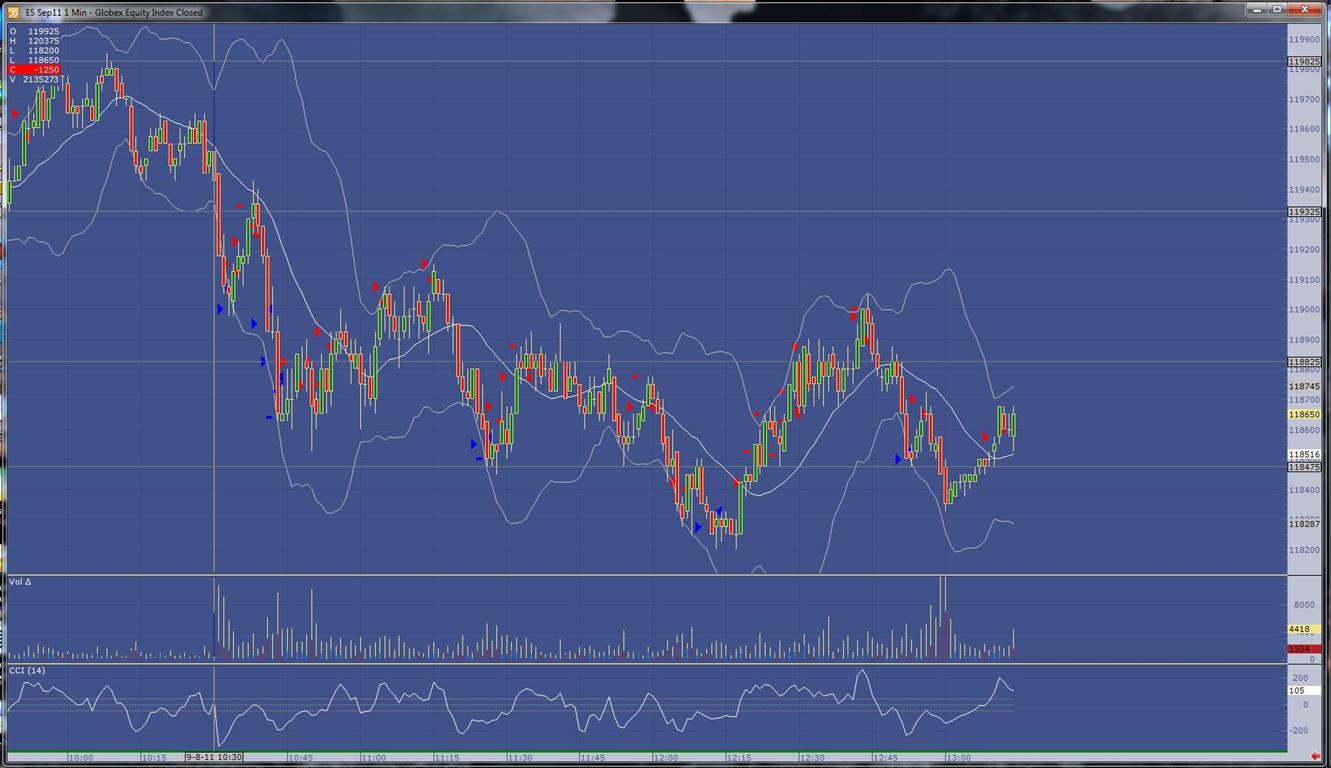Click the 119100 price axis tick

click(x=1304, y=280)
